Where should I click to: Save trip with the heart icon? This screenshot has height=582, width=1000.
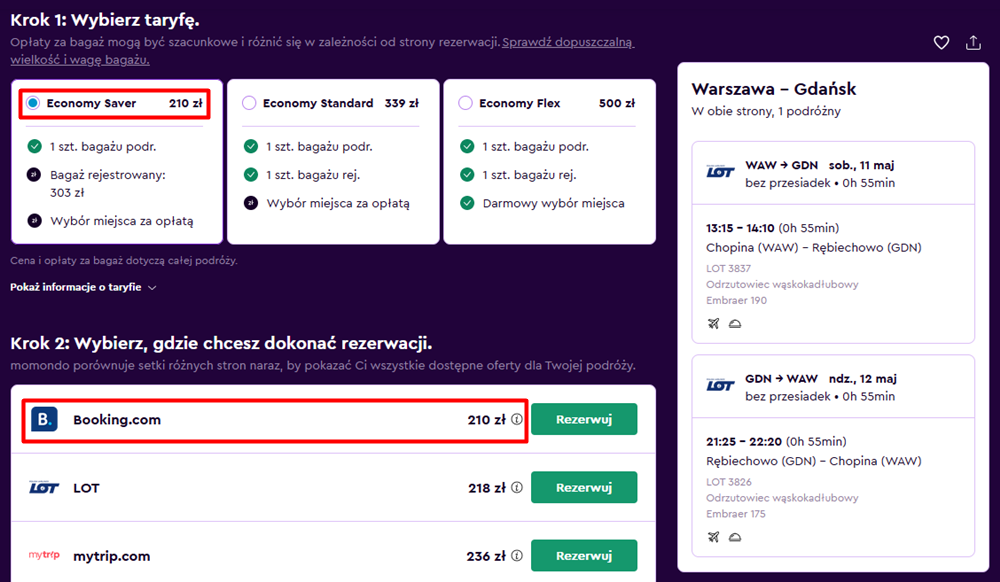pos(941,43)
